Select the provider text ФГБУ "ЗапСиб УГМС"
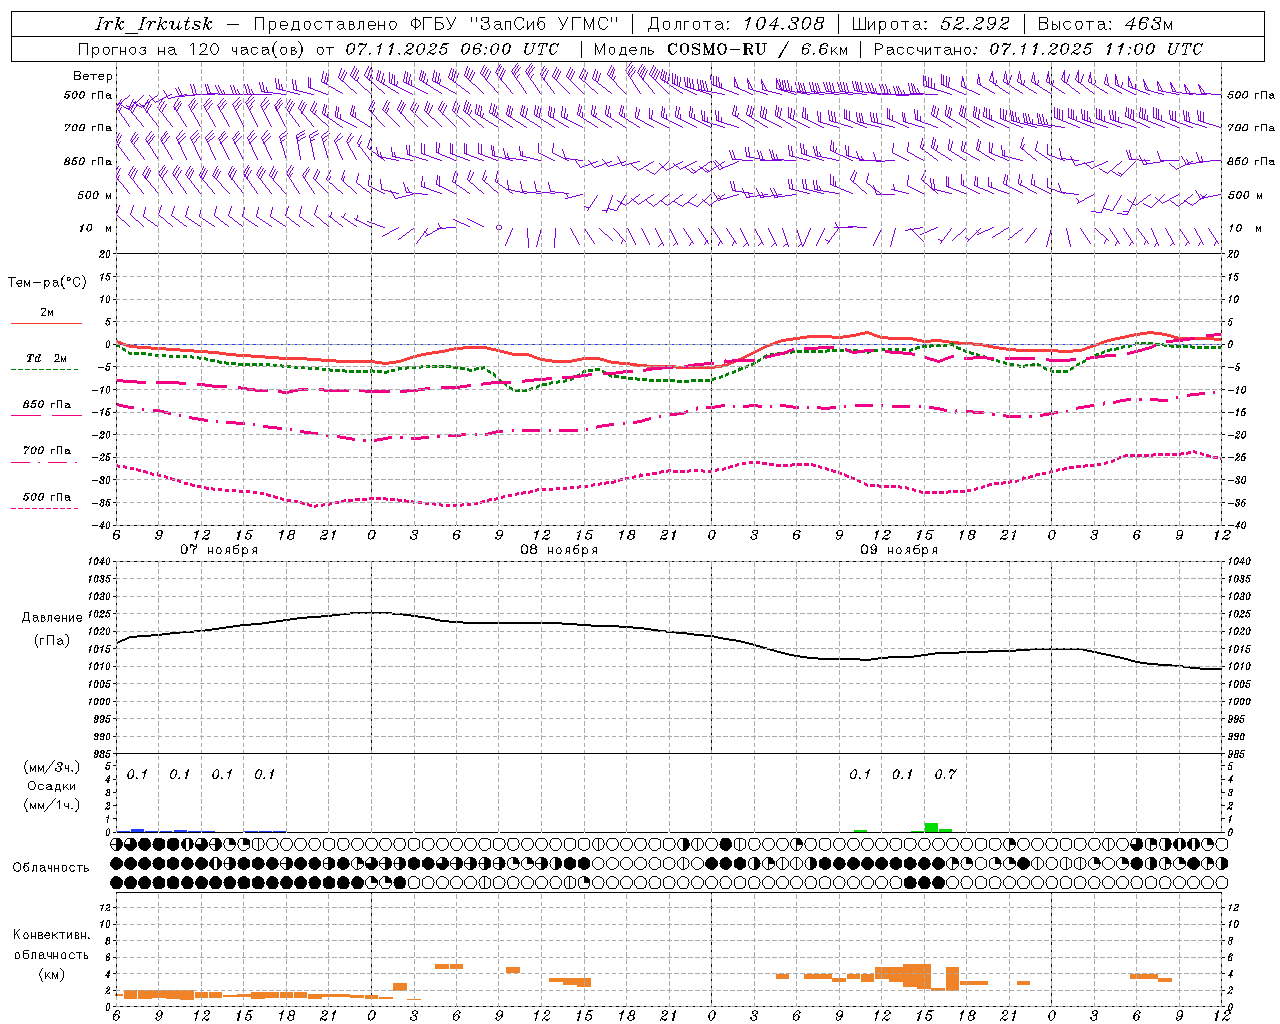 516,24
